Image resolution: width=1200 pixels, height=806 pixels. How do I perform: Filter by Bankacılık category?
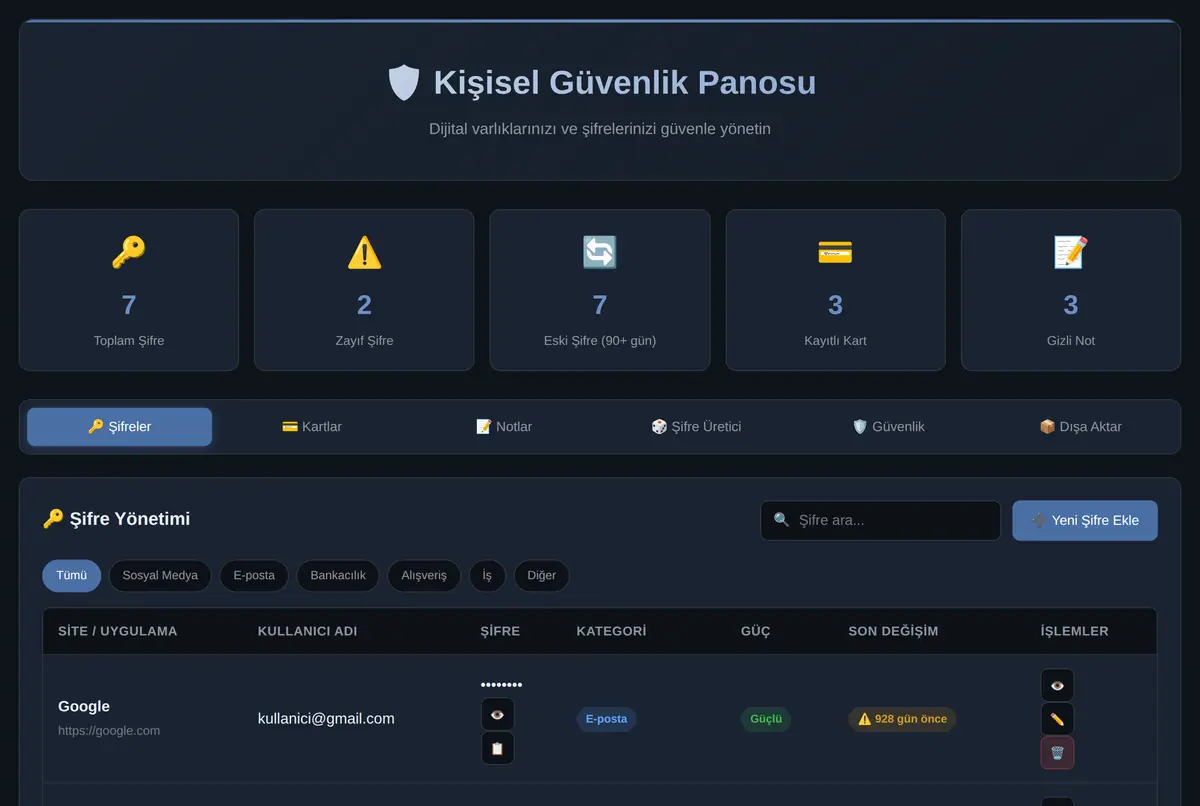click(338, 576)
